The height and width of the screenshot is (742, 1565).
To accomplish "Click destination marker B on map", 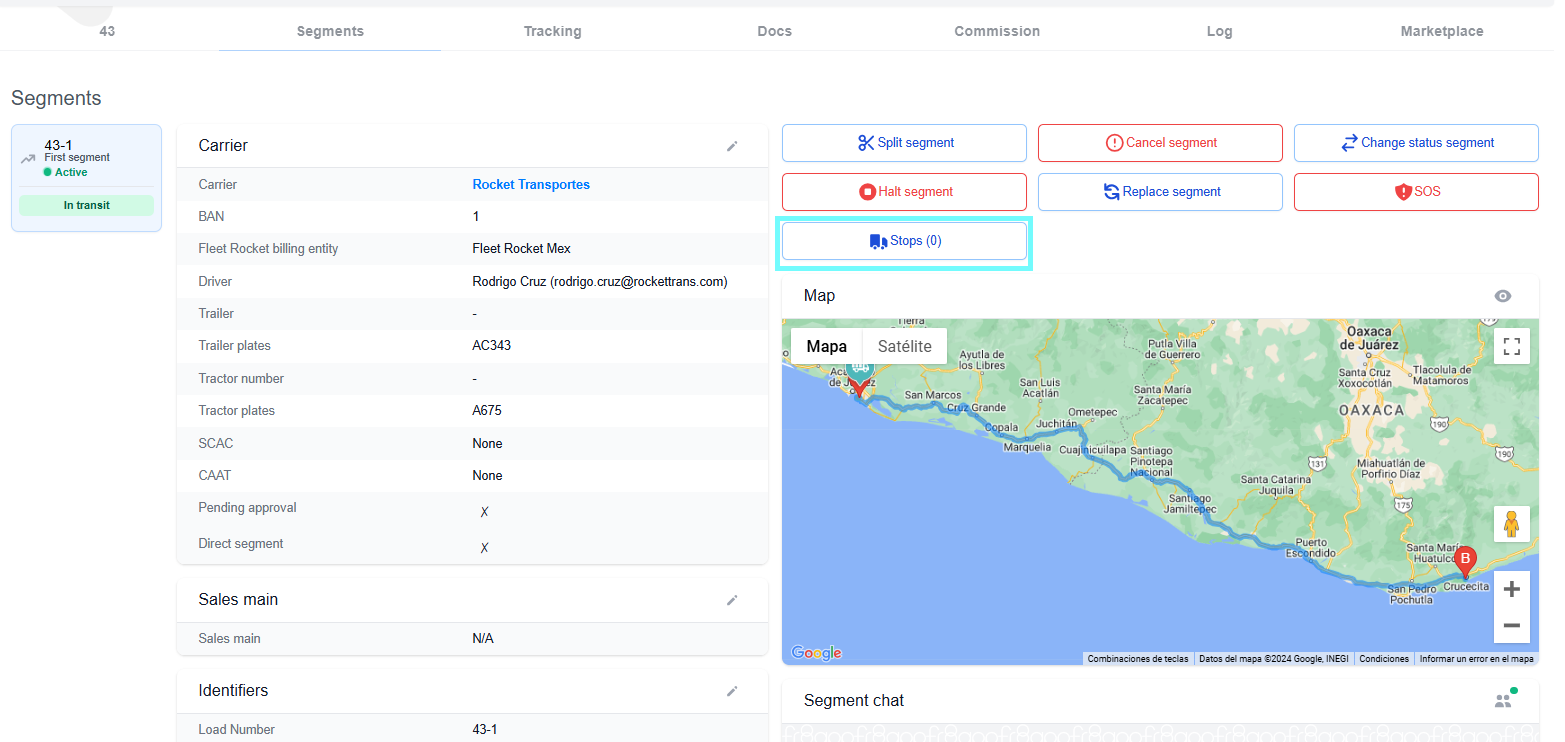I will click(1465, 560).
